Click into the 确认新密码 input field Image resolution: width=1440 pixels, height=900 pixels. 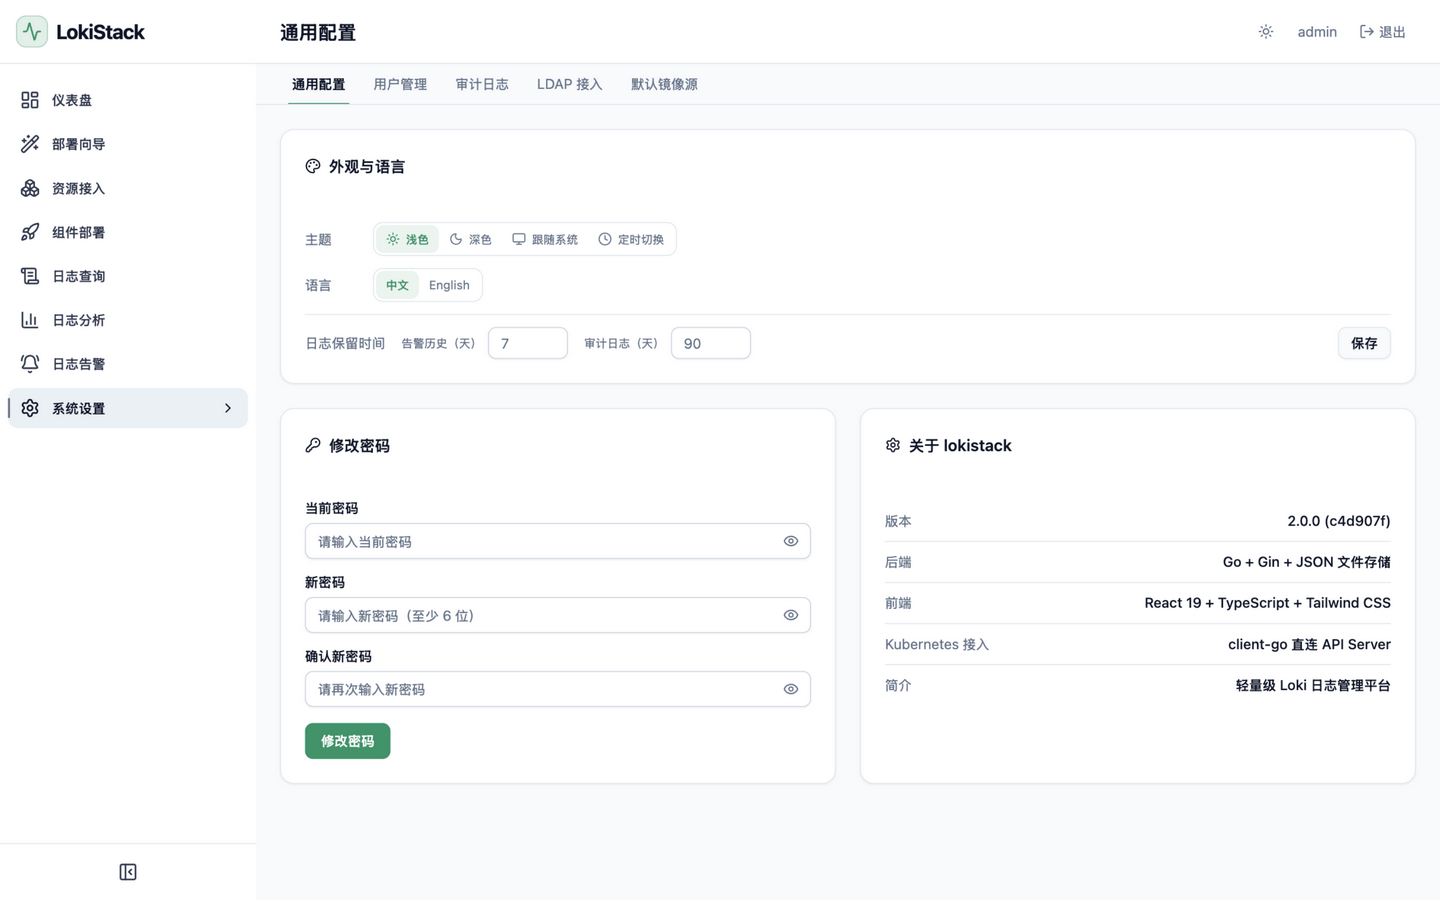coord(558,689)
